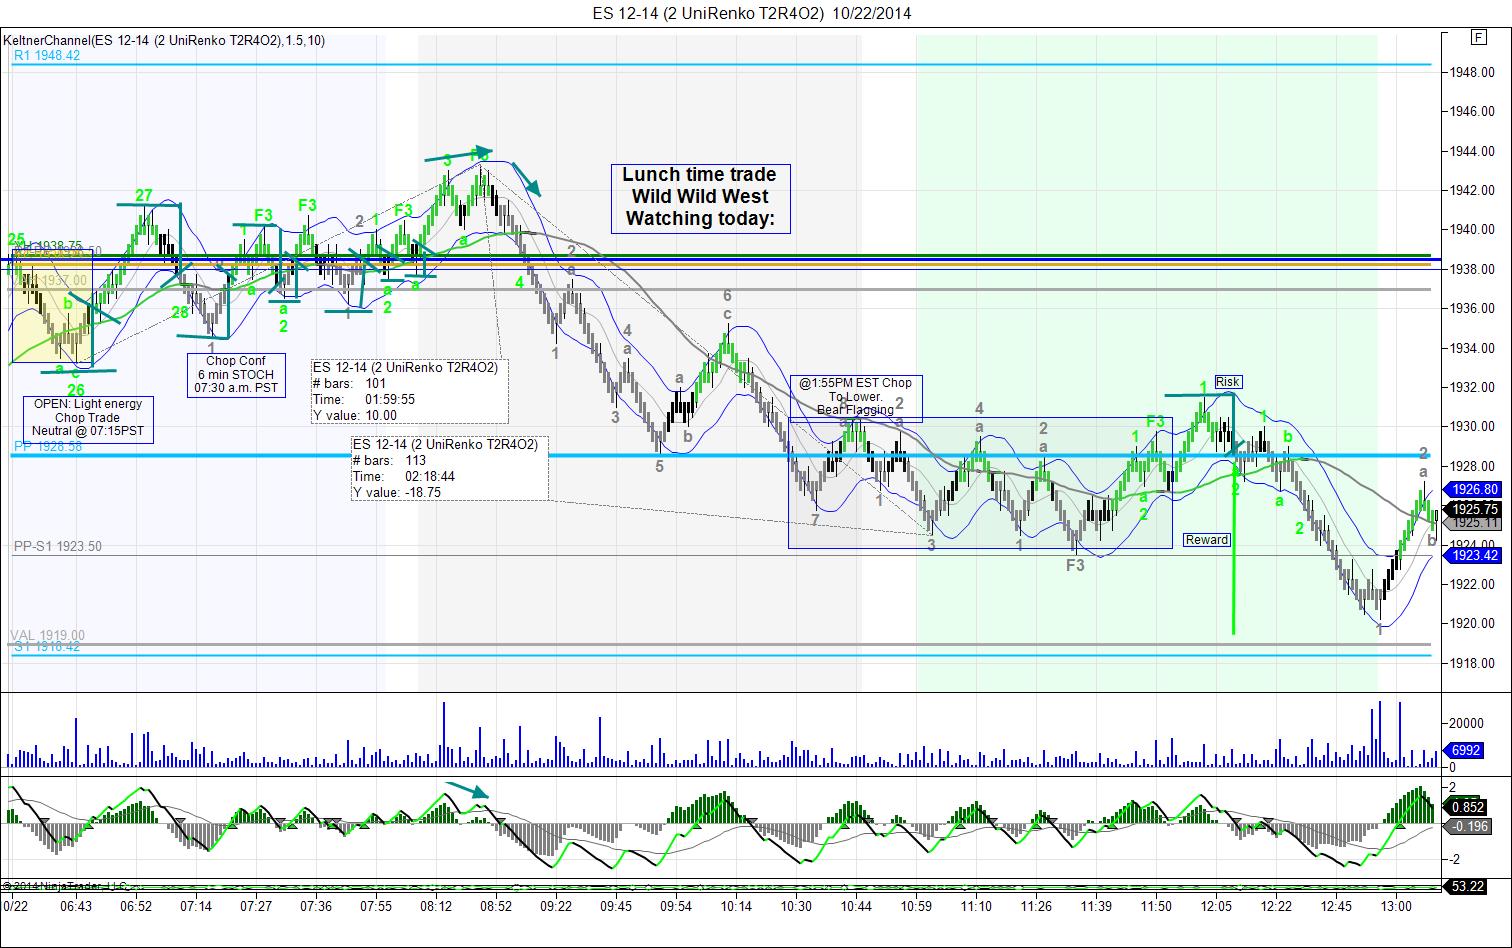Click the 11:39 time axis label

pyautogui.click(x=1096, y=907)
